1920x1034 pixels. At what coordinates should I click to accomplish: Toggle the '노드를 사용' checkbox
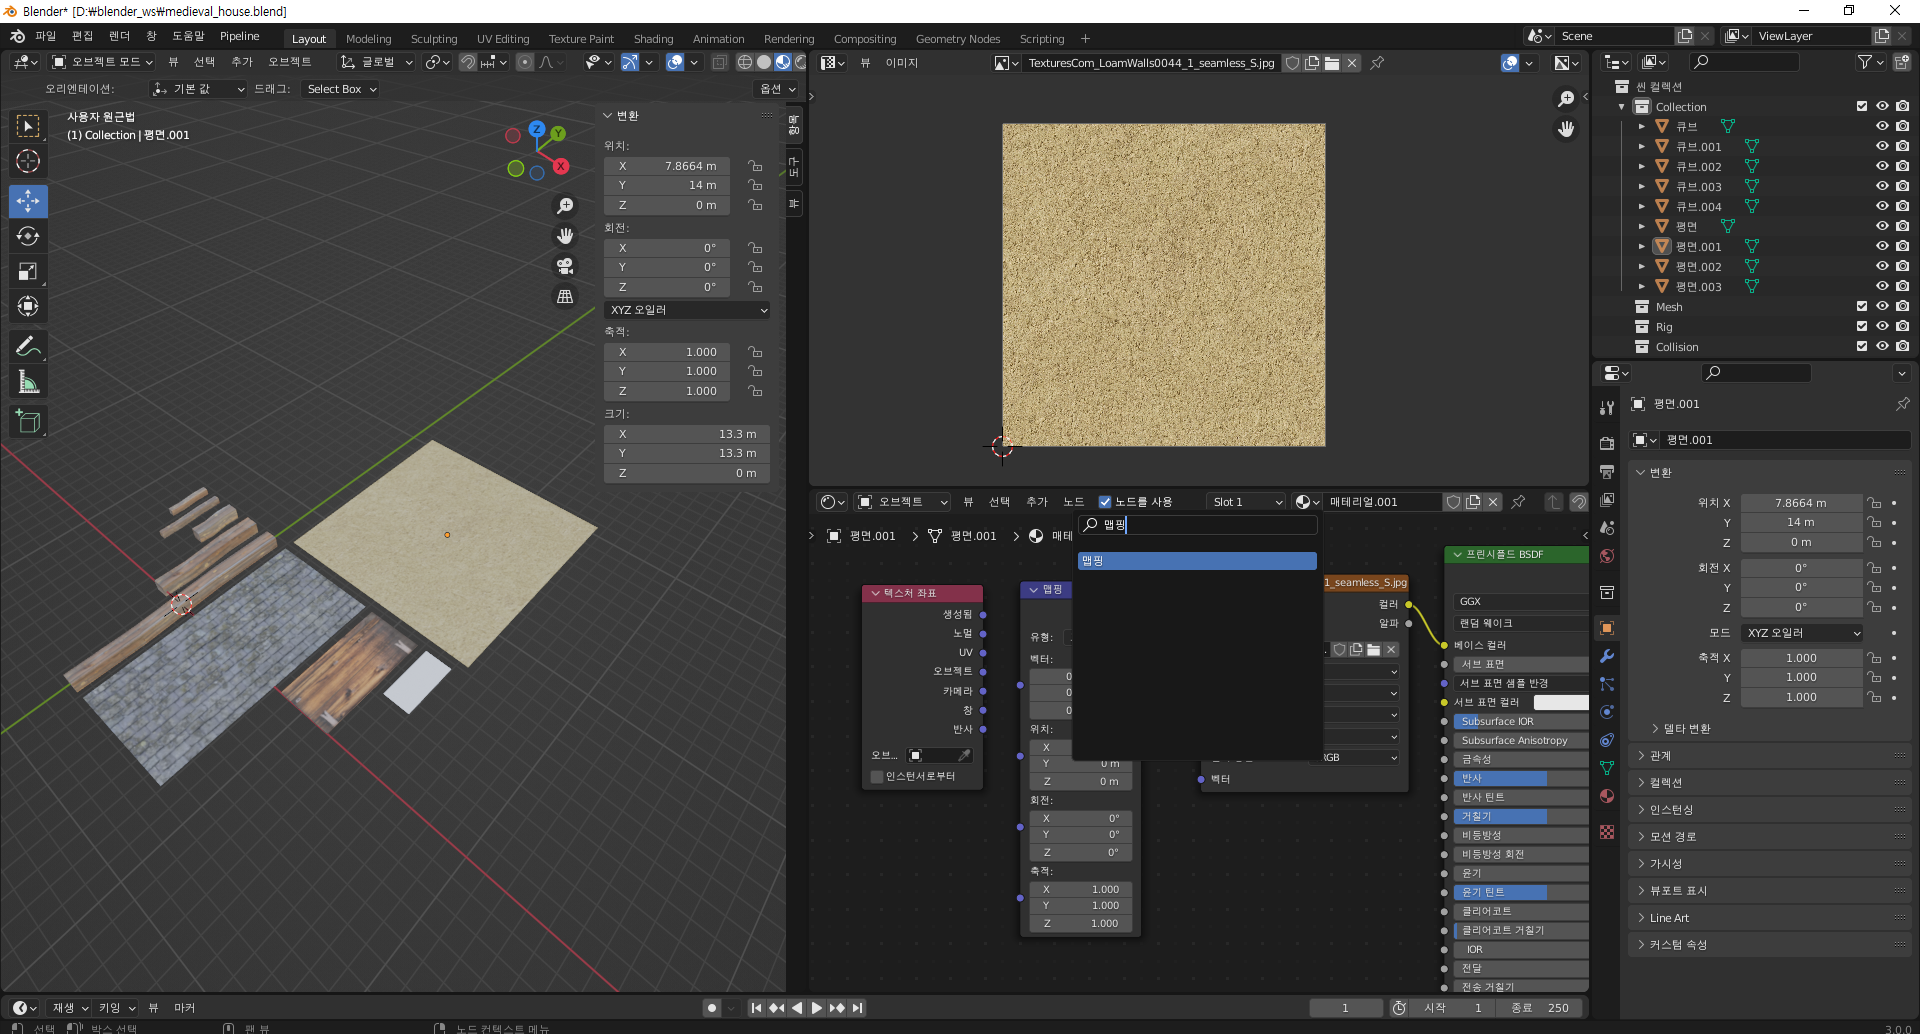[x=1105, y=502]
